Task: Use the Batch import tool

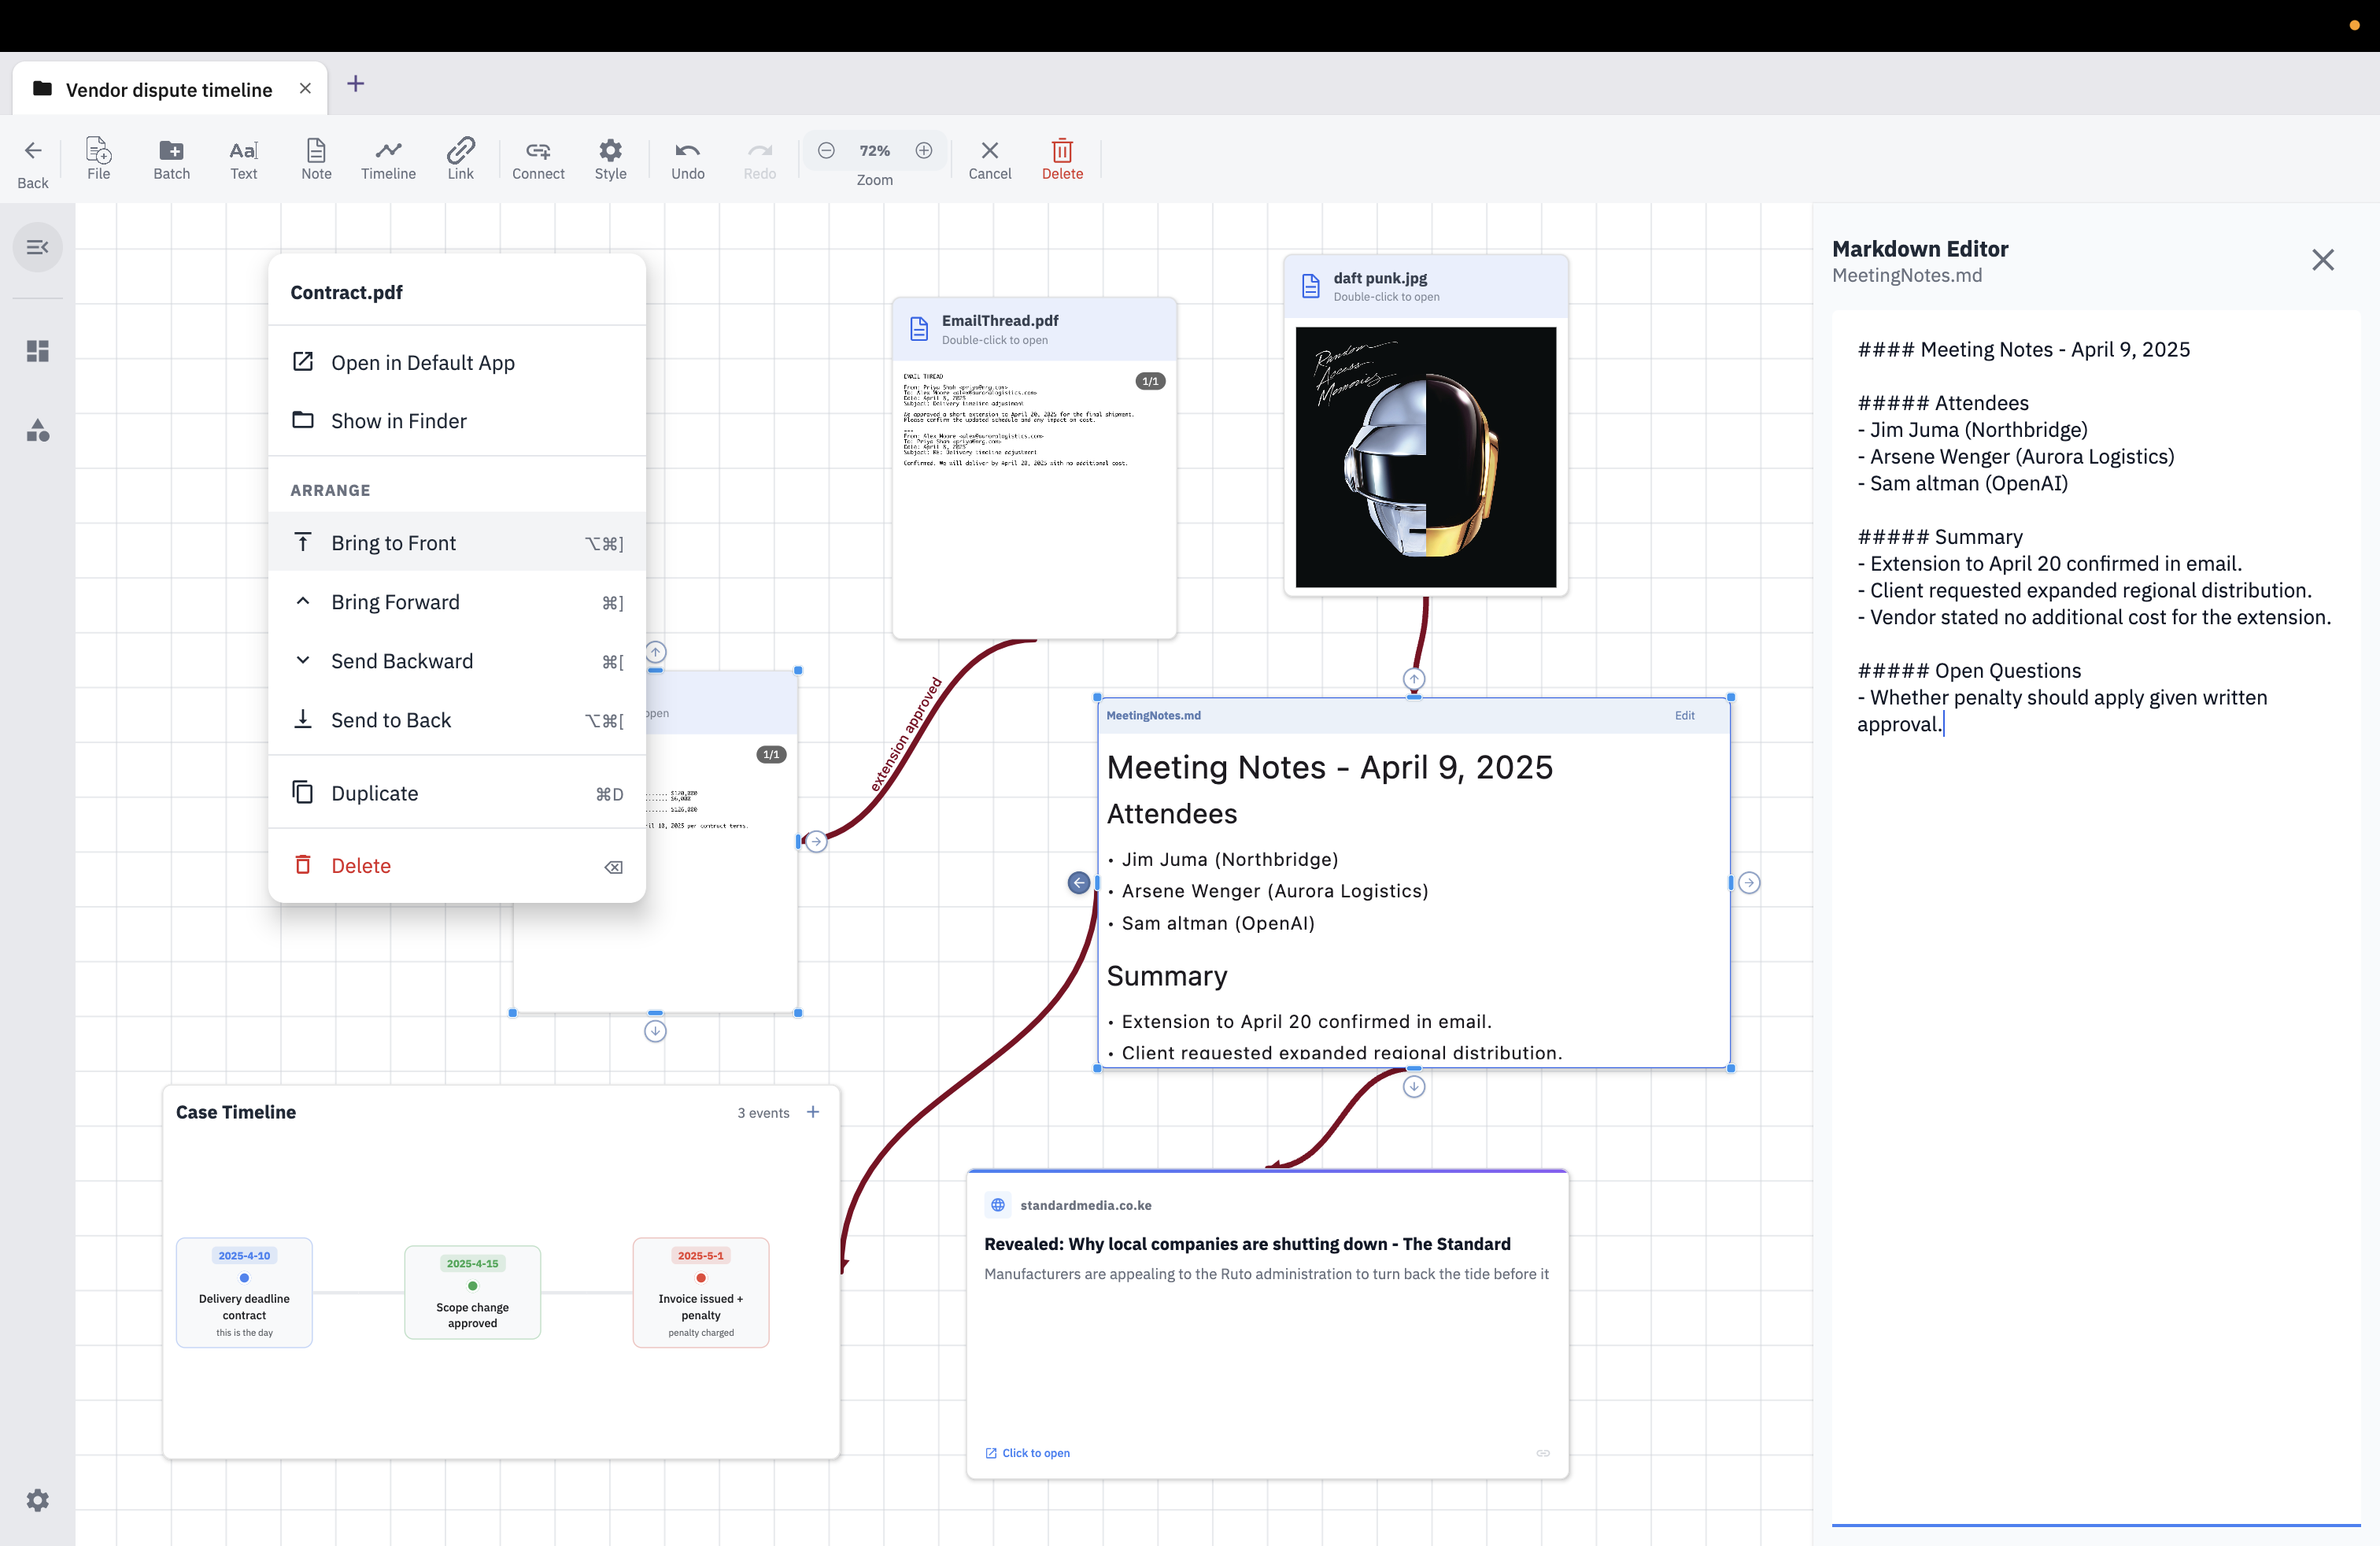Action: [170, 158]
